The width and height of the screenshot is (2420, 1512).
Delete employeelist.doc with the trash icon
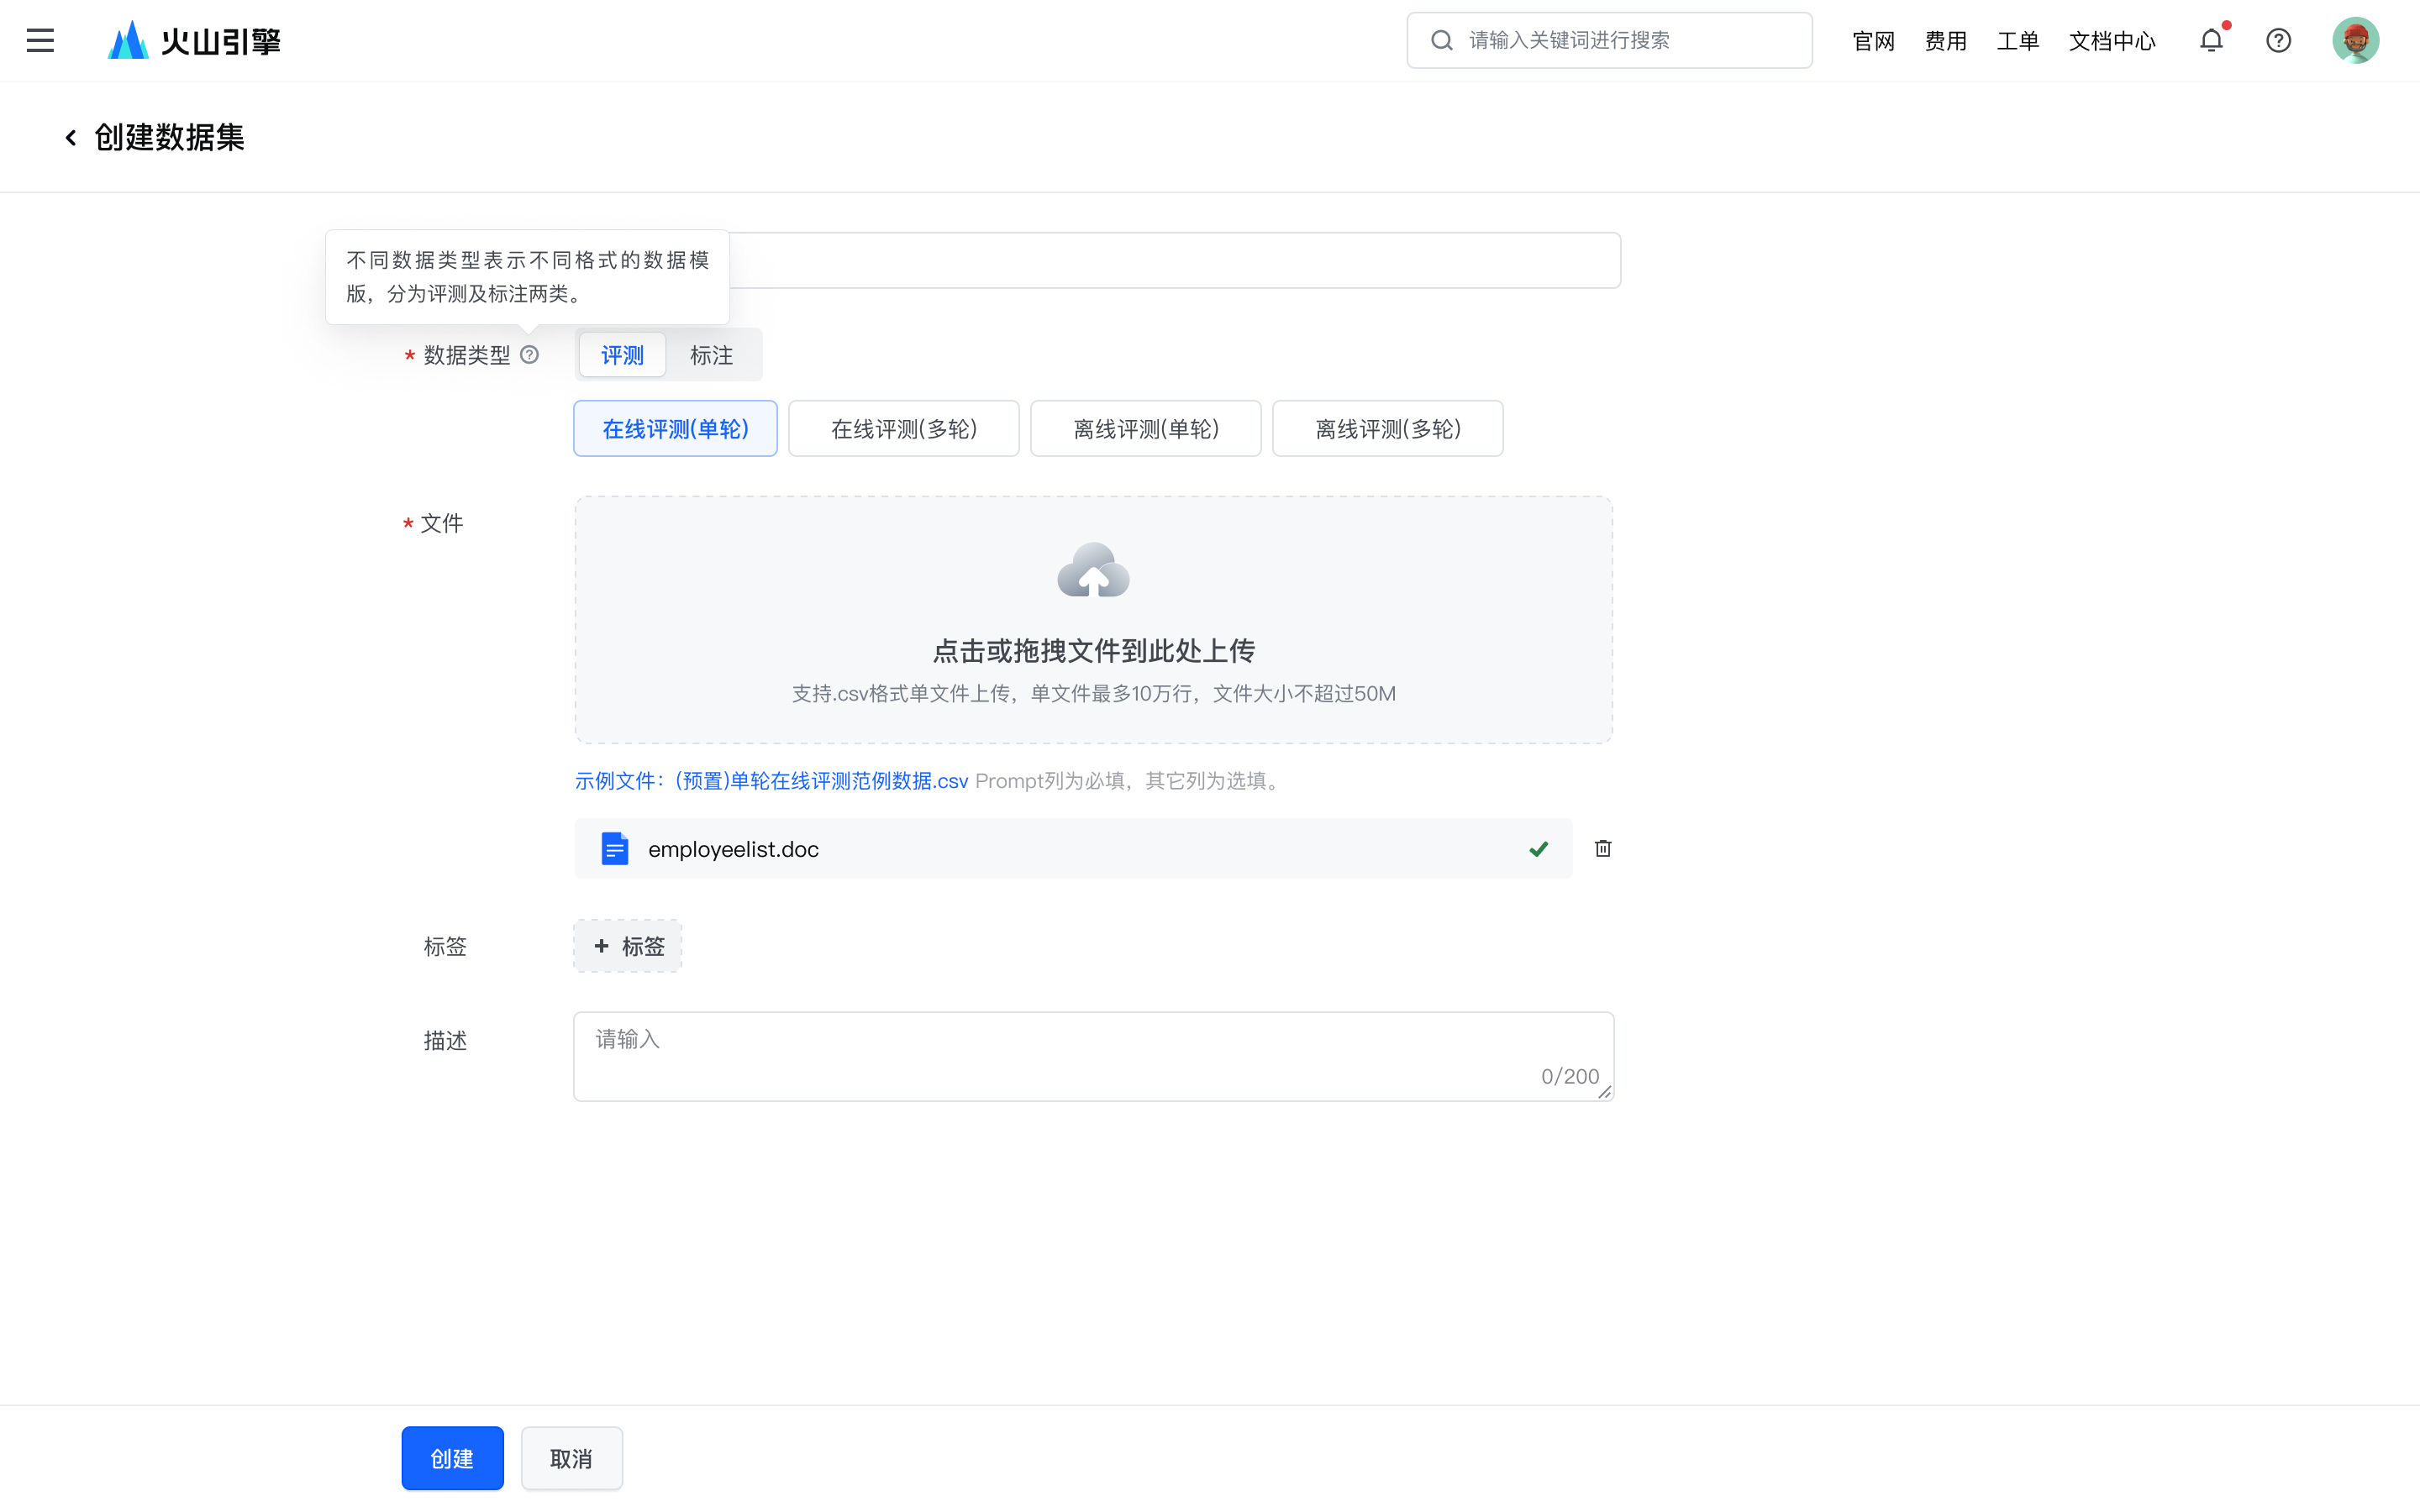[x=1603, y=848]
